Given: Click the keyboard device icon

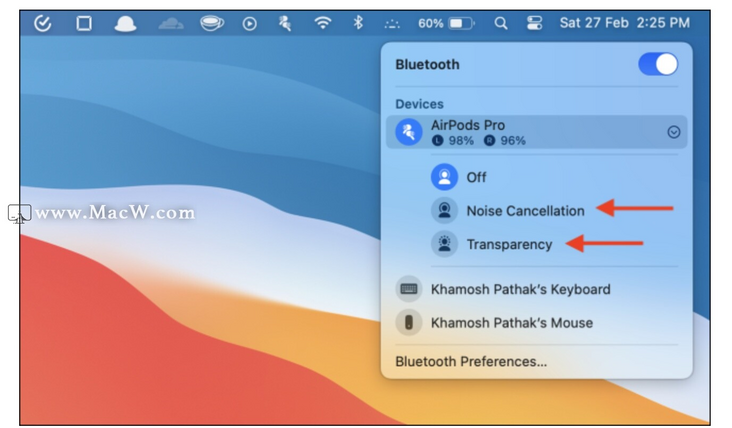Looking at the screenshot, I should tap(408, 289).
